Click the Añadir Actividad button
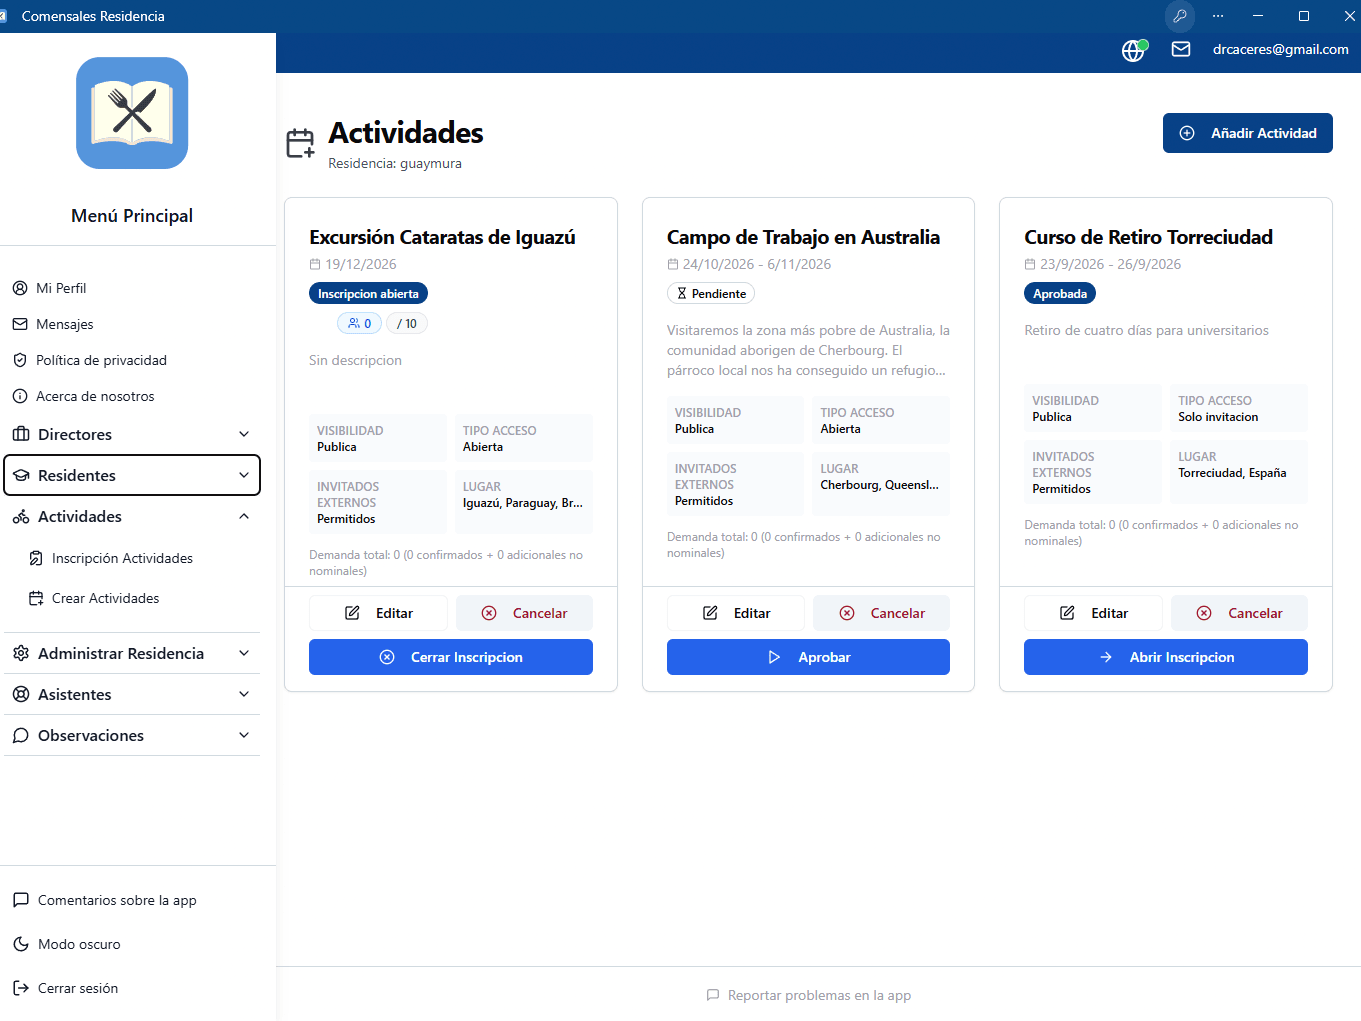The width and height of the screenshot is (1361, 1021). (1248, 133)
